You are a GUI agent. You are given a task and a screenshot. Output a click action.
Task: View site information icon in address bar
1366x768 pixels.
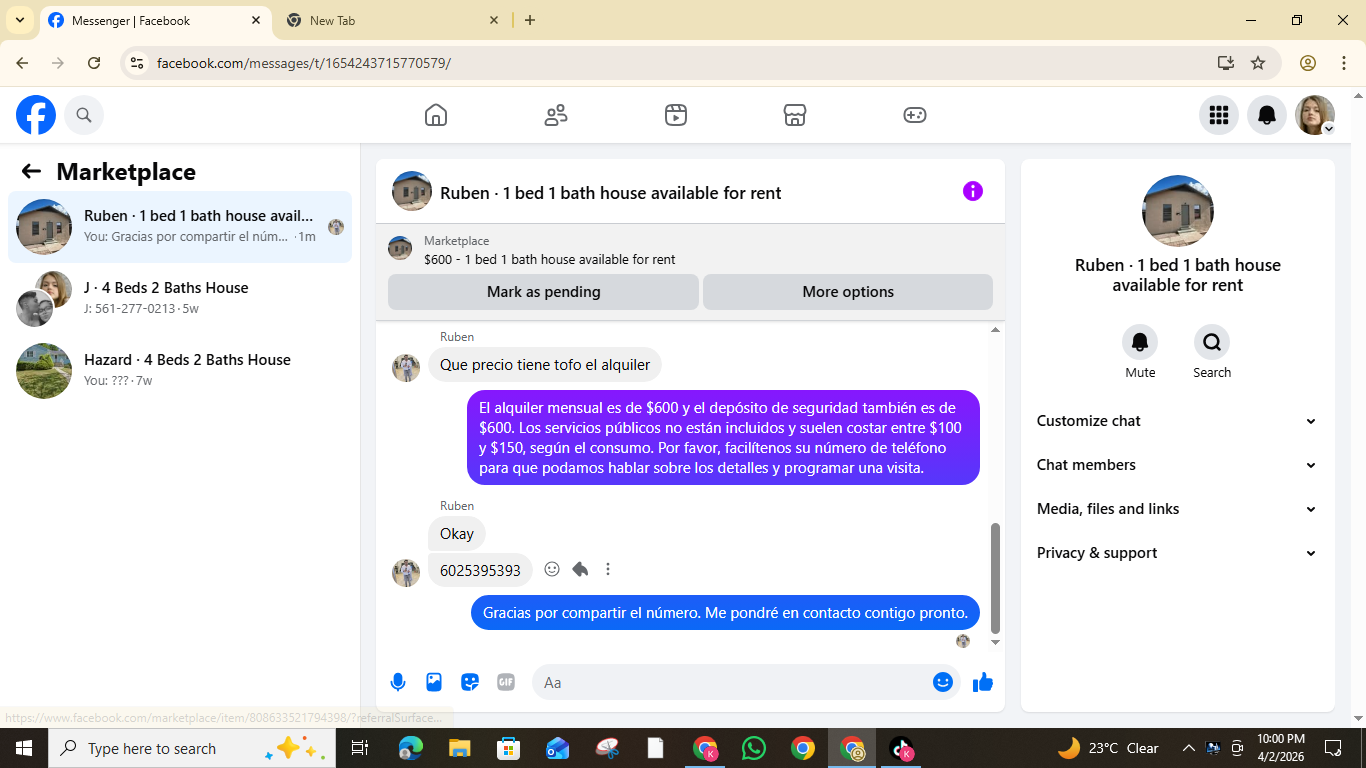pyautogui.click(x=138, y=63)
